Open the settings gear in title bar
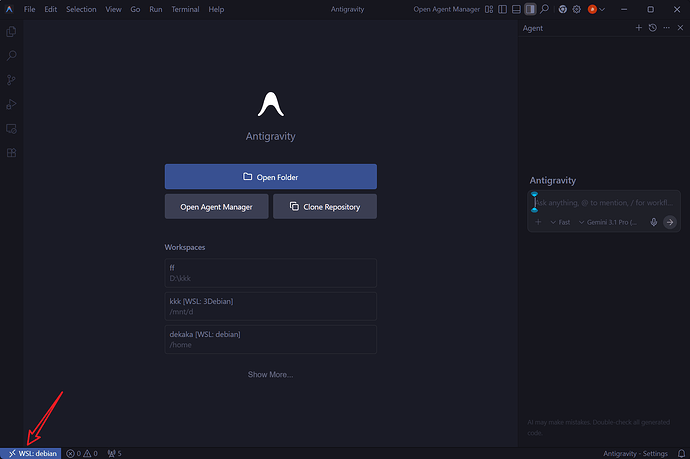The image size is (690, 459). pos(576,9)
